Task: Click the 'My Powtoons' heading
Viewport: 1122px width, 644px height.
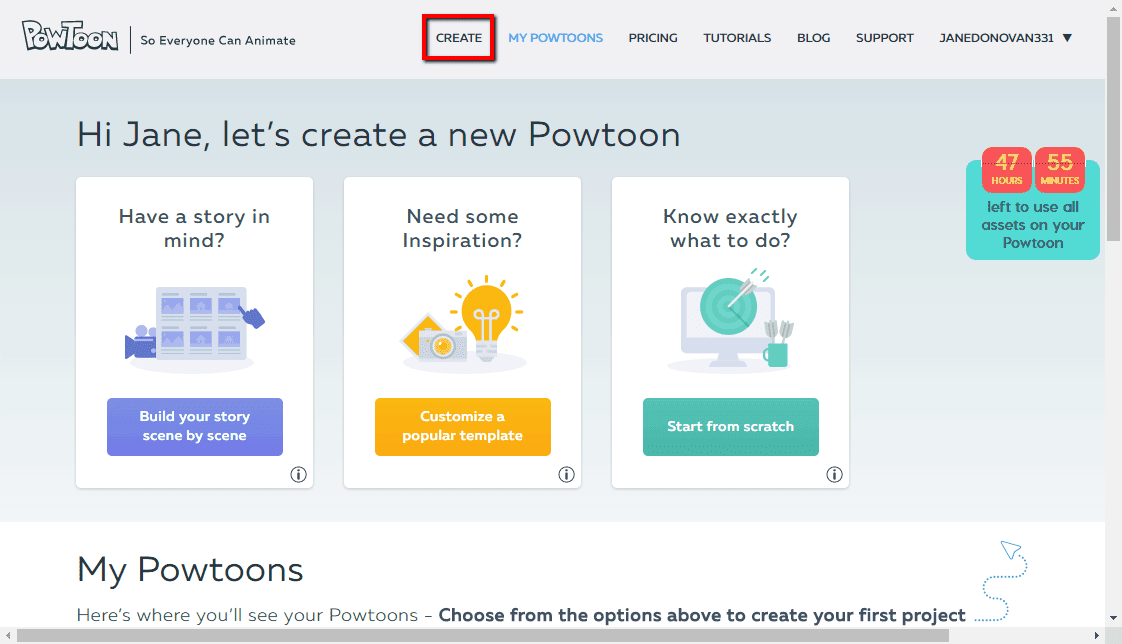Action: tap(190, 570)
